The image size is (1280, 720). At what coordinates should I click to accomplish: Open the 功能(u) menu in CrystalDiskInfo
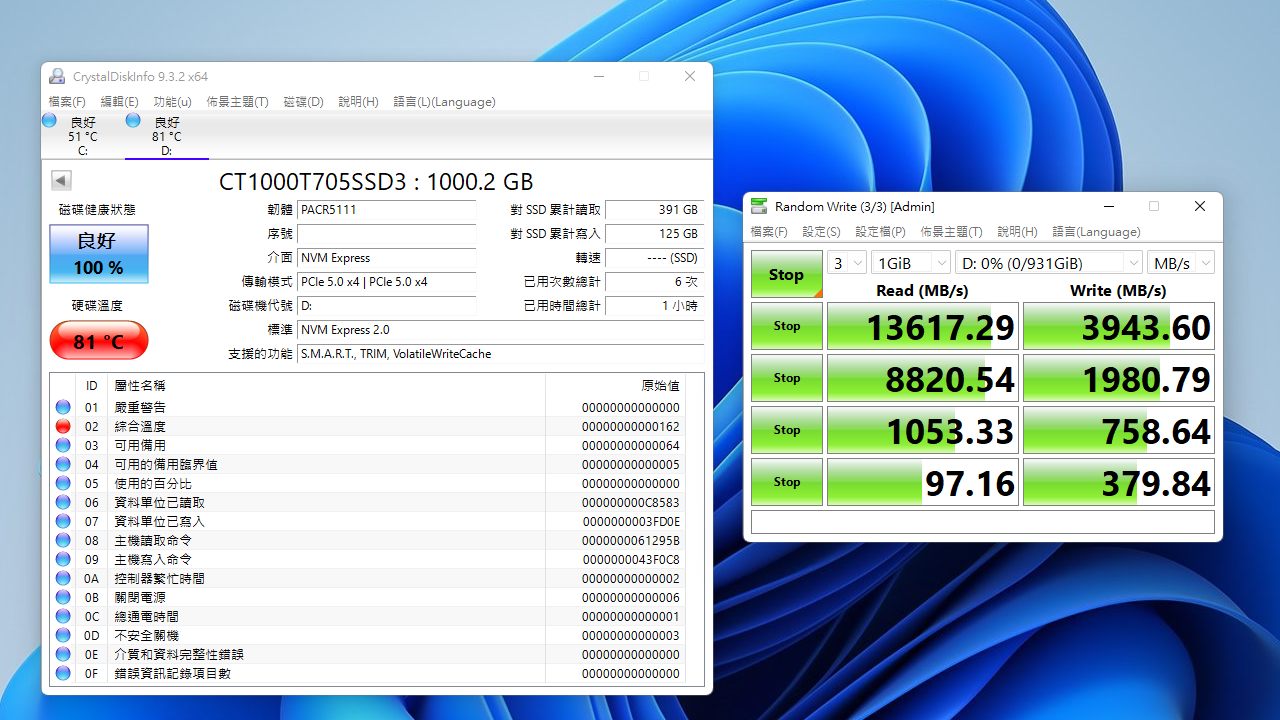172,101
